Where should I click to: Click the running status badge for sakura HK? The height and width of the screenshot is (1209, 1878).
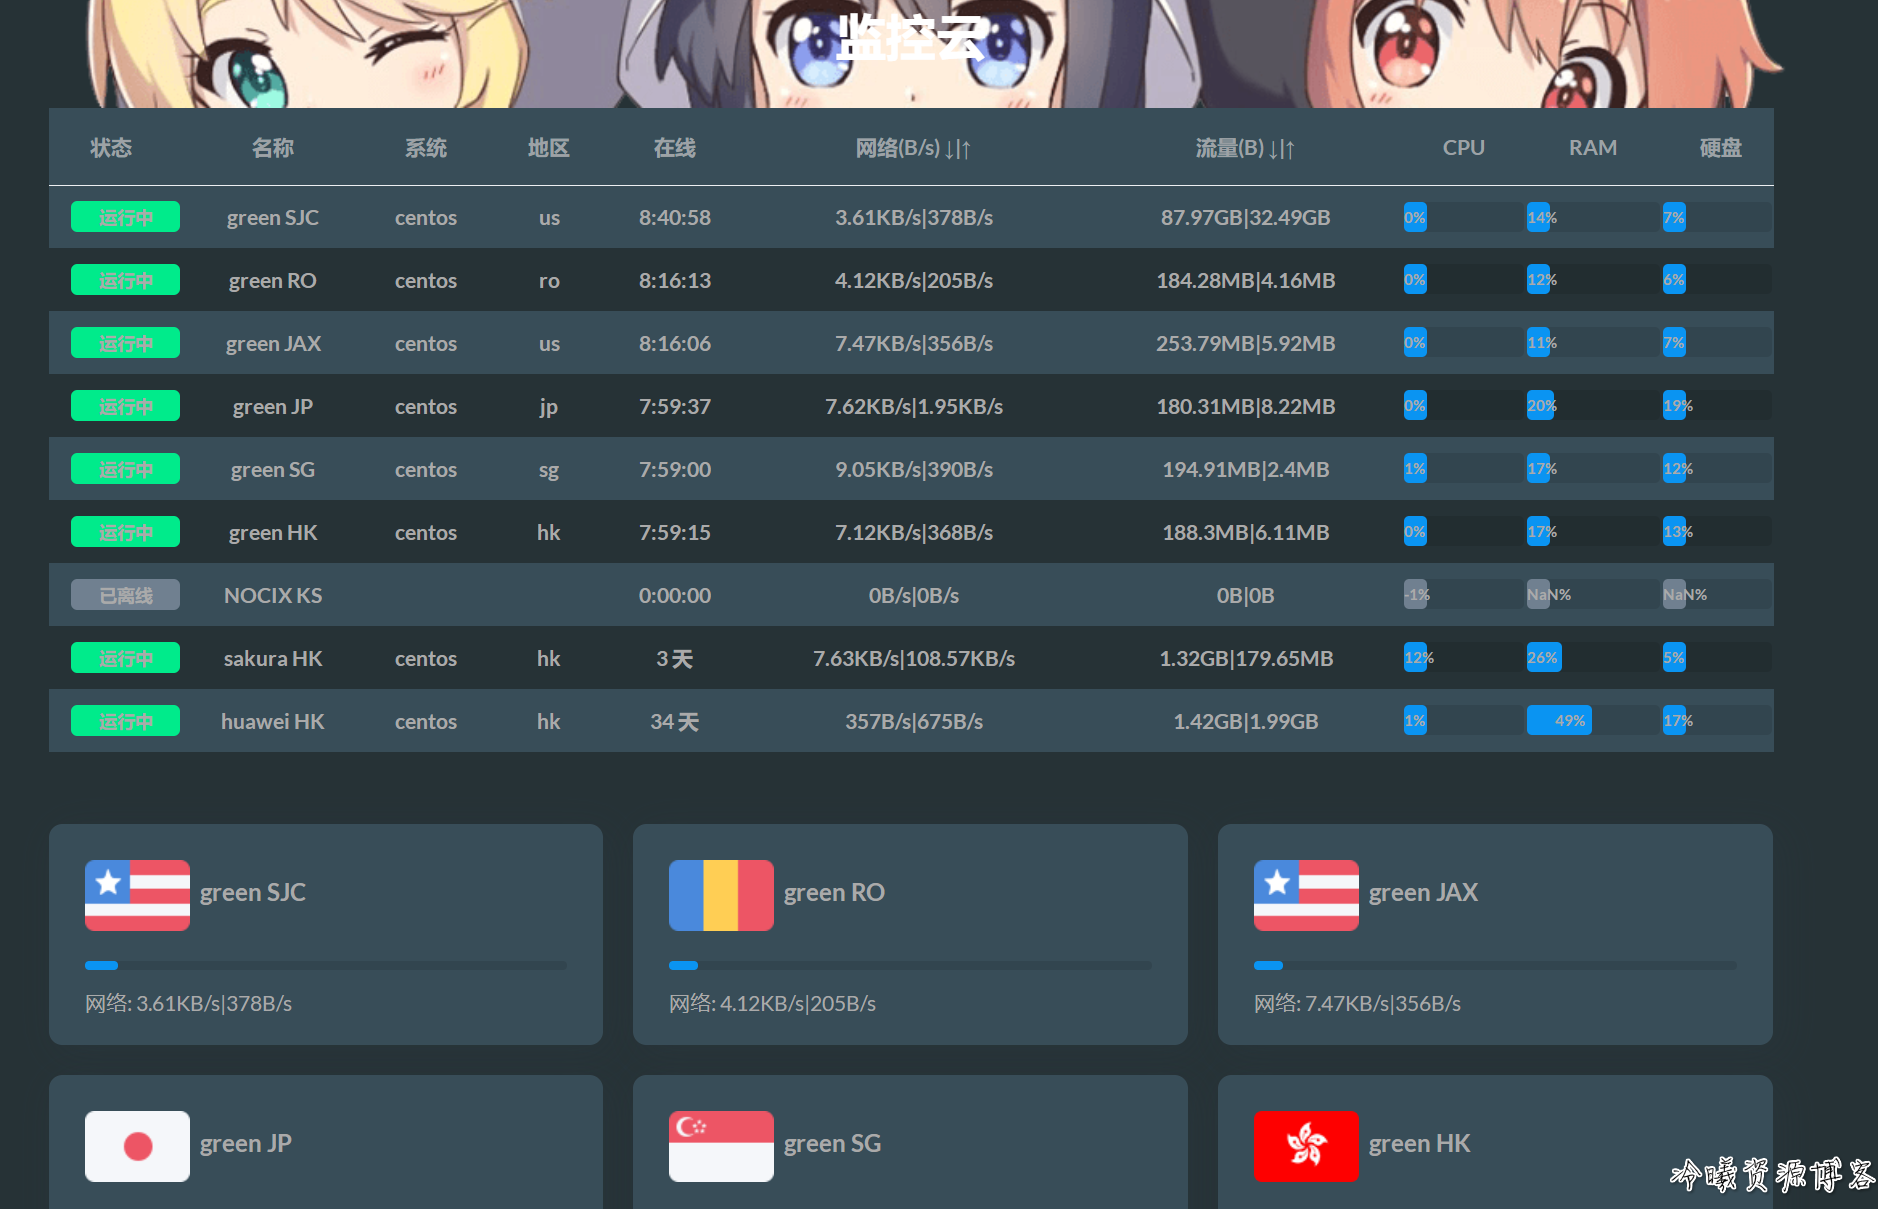click(x=125, y=658)
